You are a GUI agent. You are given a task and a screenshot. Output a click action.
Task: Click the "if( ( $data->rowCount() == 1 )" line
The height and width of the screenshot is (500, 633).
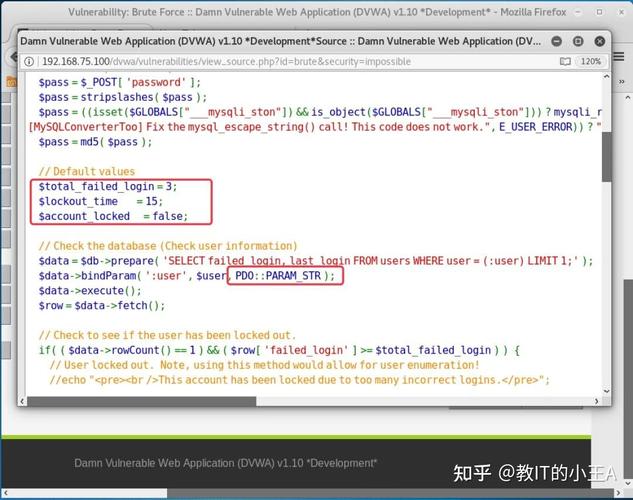point(279,350)
